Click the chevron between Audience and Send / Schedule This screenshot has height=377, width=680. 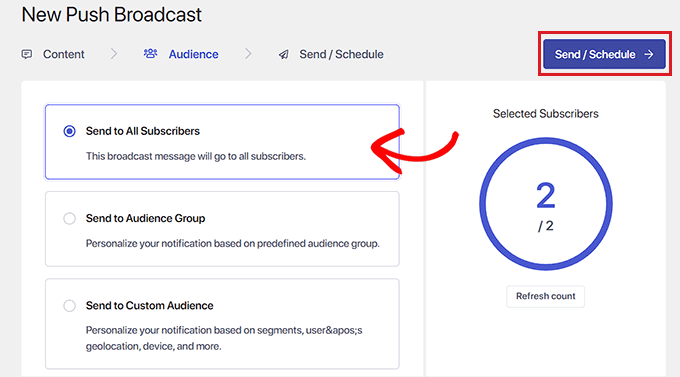coord(248,54)
